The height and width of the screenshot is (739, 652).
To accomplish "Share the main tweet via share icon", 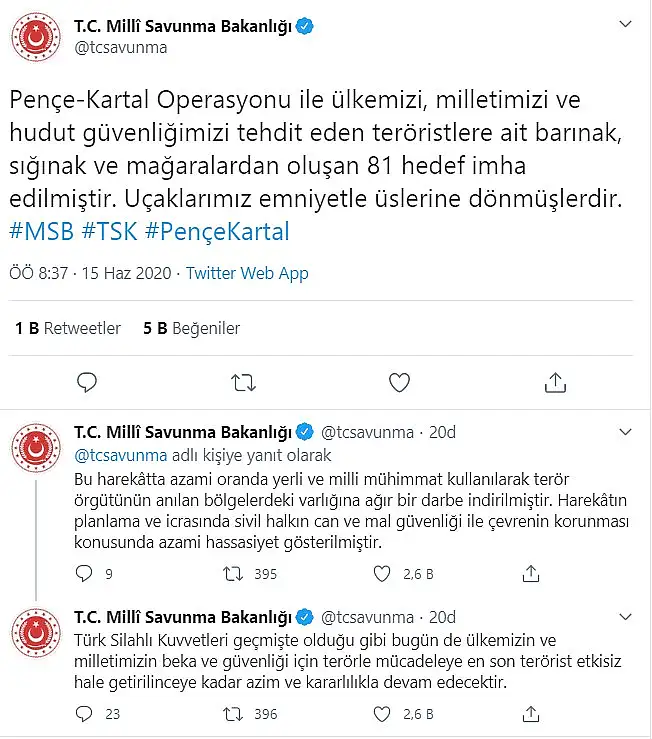I will tap(555, 382).
